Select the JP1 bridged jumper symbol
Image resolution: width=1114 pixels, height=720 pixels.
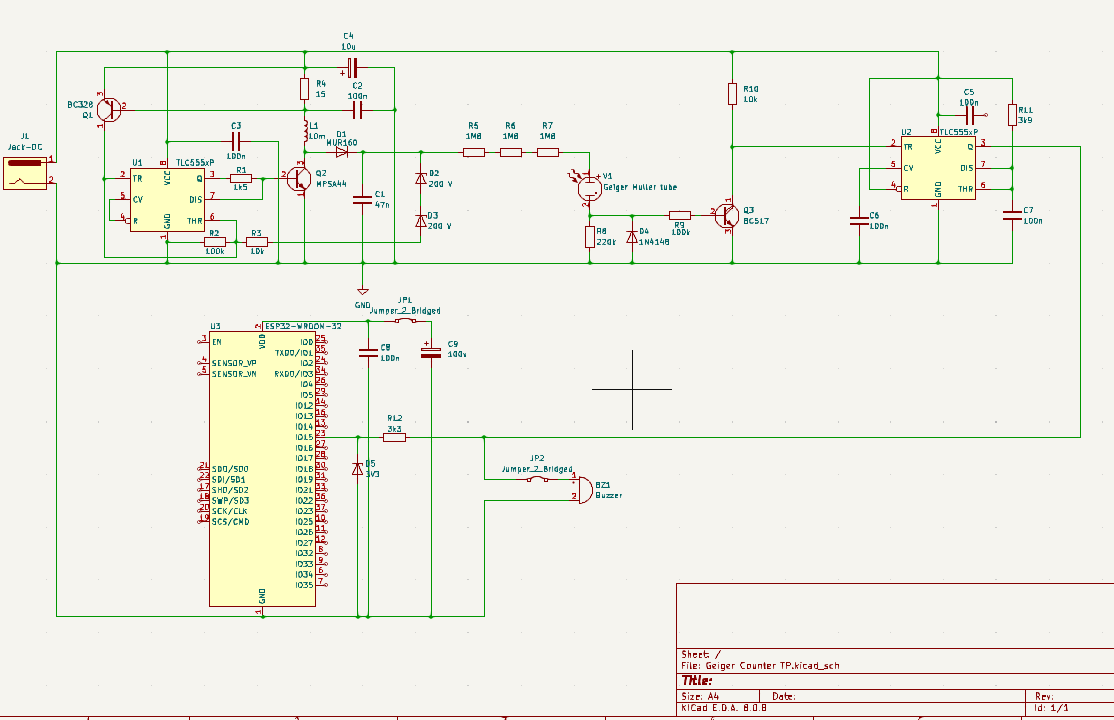(405, 321)
